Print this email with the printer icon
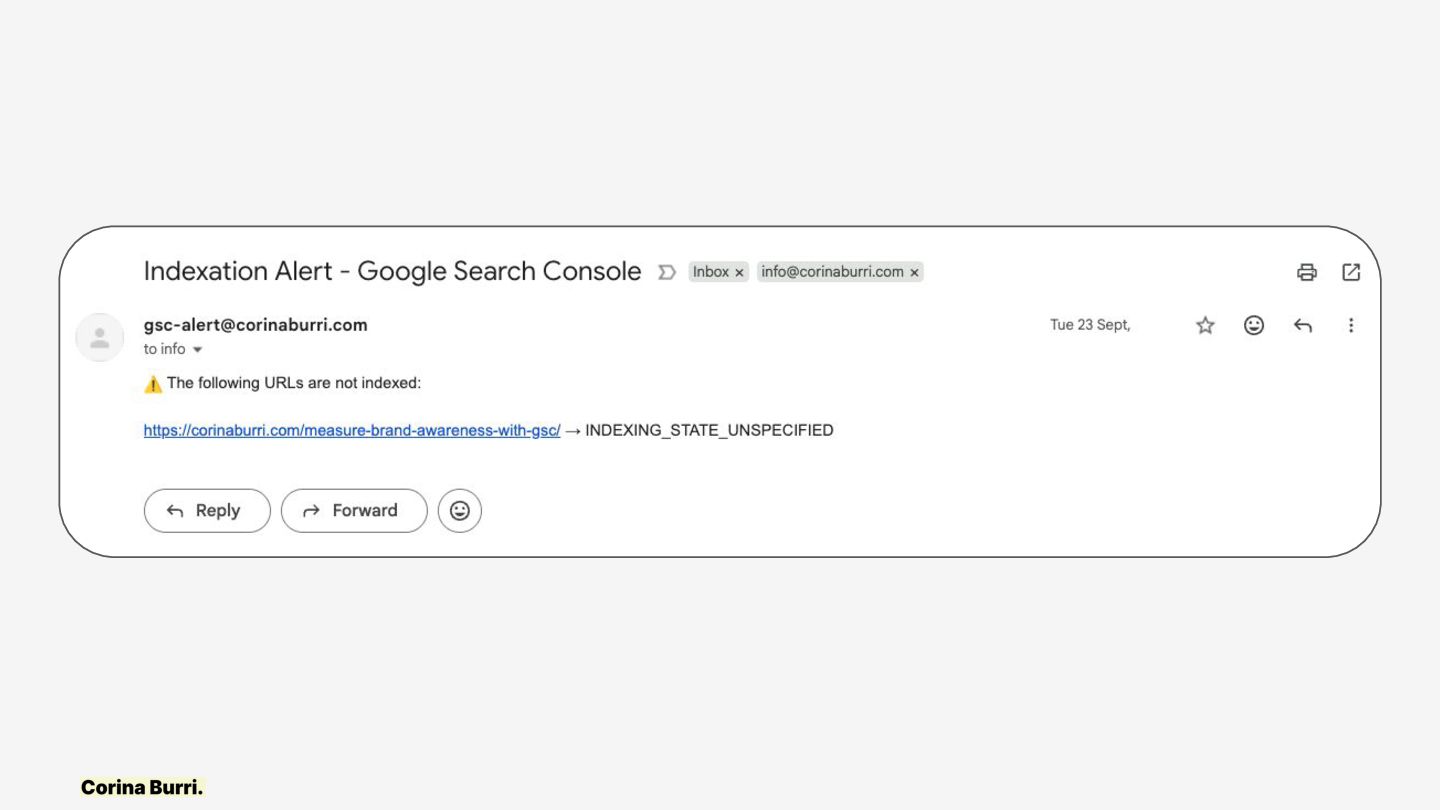 point(1306,272)
